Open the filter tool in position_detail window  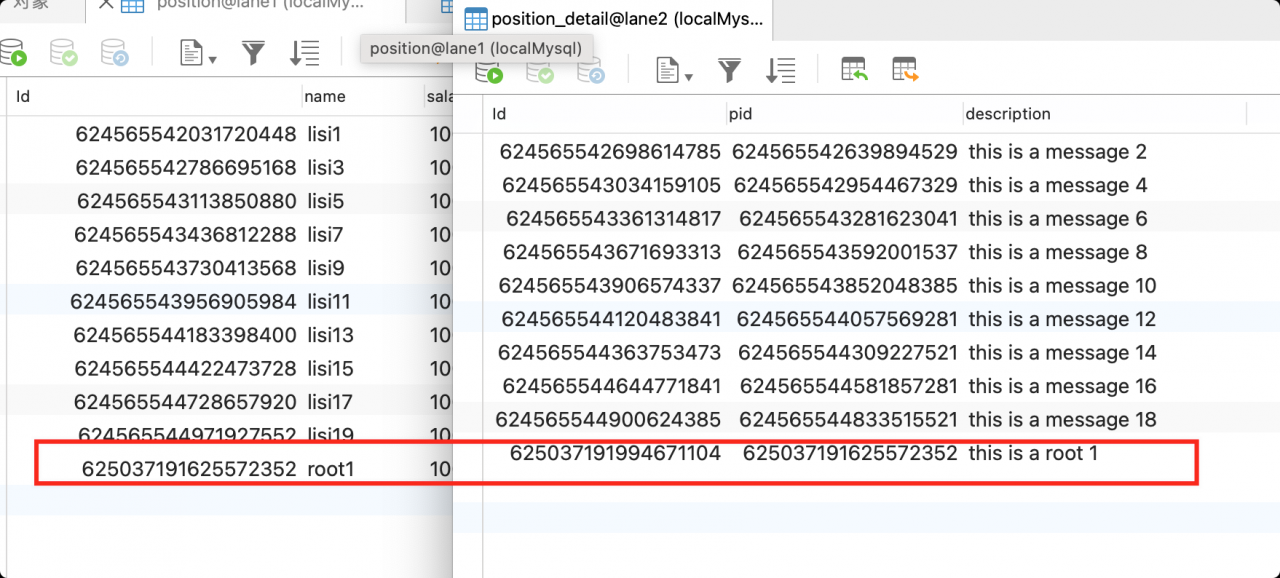point(730,70)
